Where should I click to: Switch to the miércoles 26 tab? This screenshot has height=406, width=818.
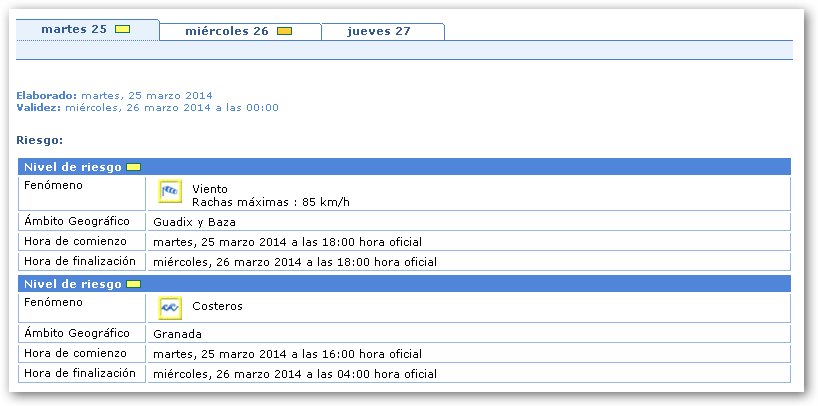click(227, 31)
